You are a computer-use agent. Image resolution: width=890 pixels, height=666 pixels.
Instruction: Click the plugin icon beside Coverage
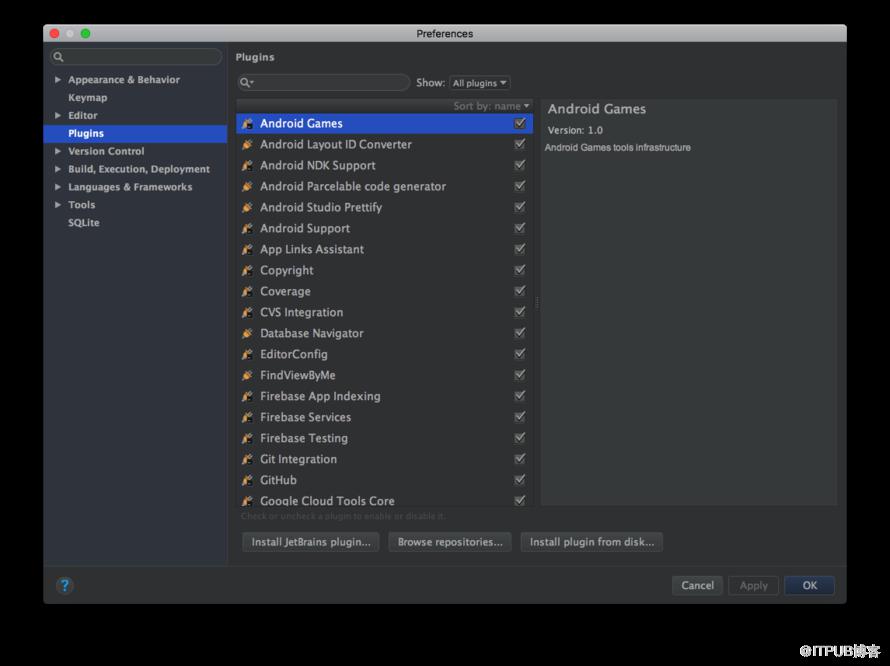click(247, 292)
